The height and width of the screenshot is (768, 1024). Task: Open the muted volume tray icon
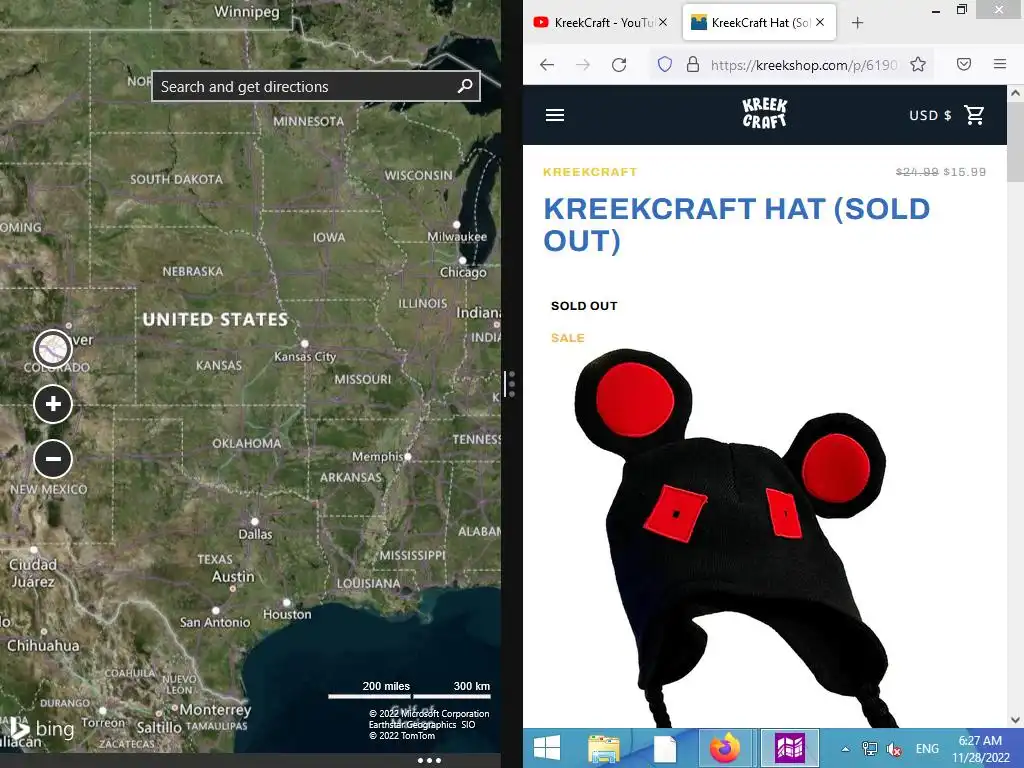click(893, 749)
